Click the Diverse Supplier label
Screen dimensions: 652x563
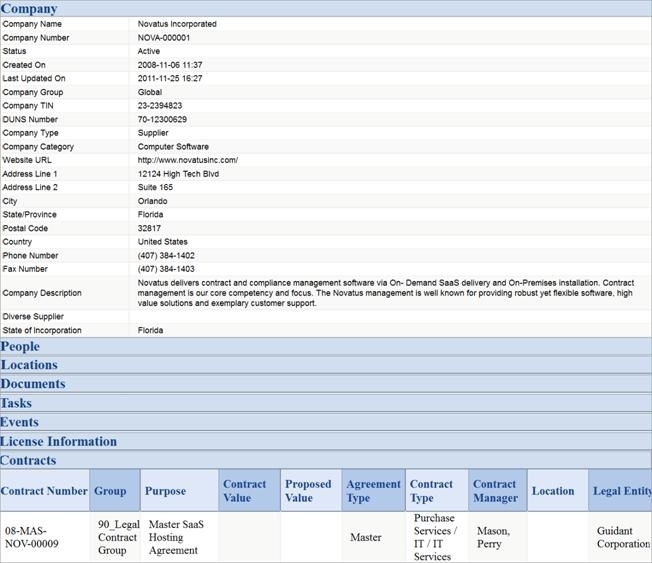pyautogui.click(x=33, y=316)
